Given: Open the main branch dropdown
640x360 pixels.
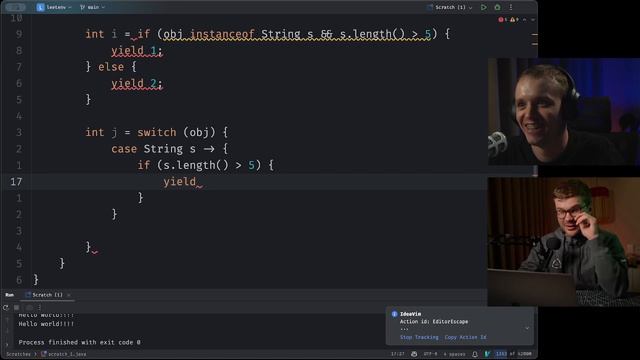Looking at the screenshot, I should [93, 7].
